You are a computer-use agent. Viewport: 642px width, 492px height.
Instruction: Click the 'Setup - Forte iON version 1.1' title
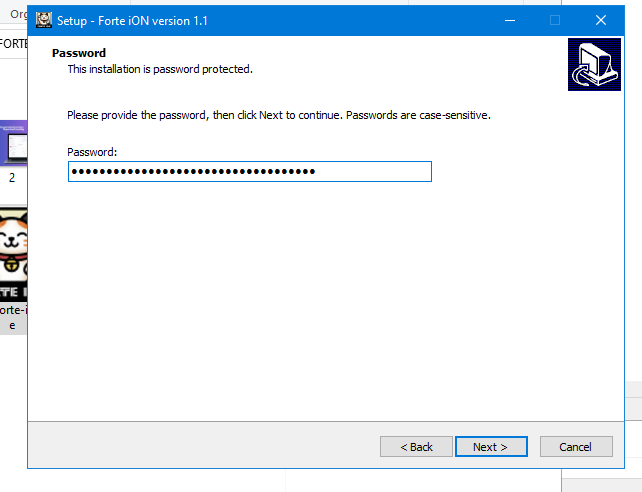(x=132, y=20)
